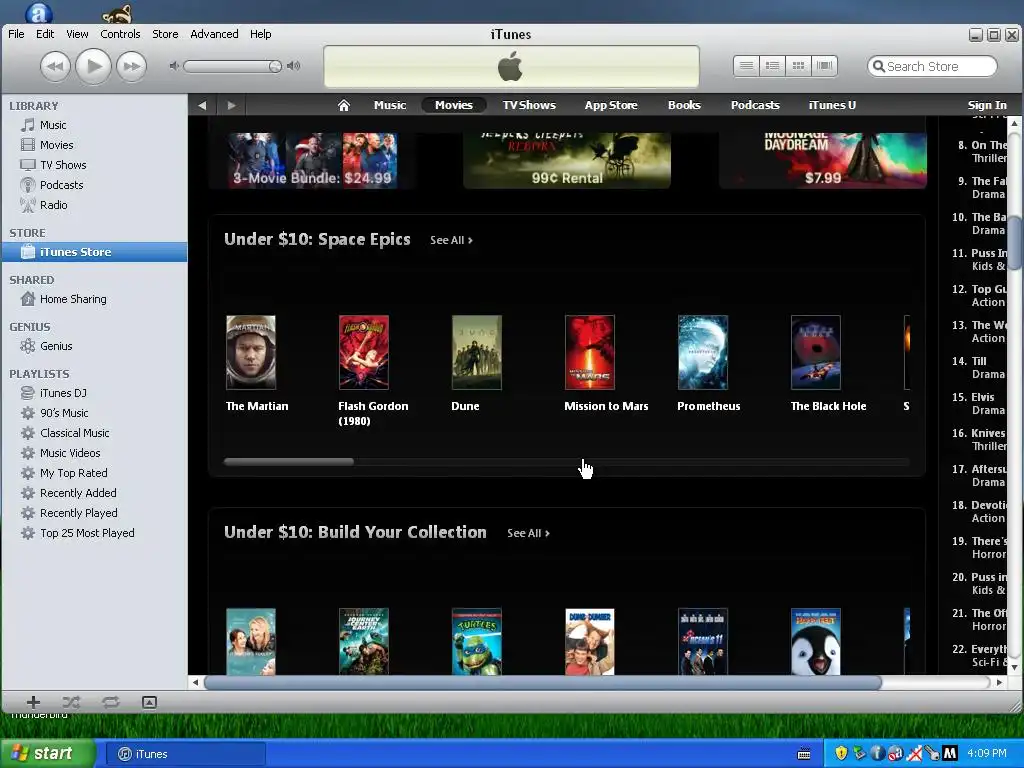Open the Advanced menu
Viewport: 1024px width, 768px height.
214,34
